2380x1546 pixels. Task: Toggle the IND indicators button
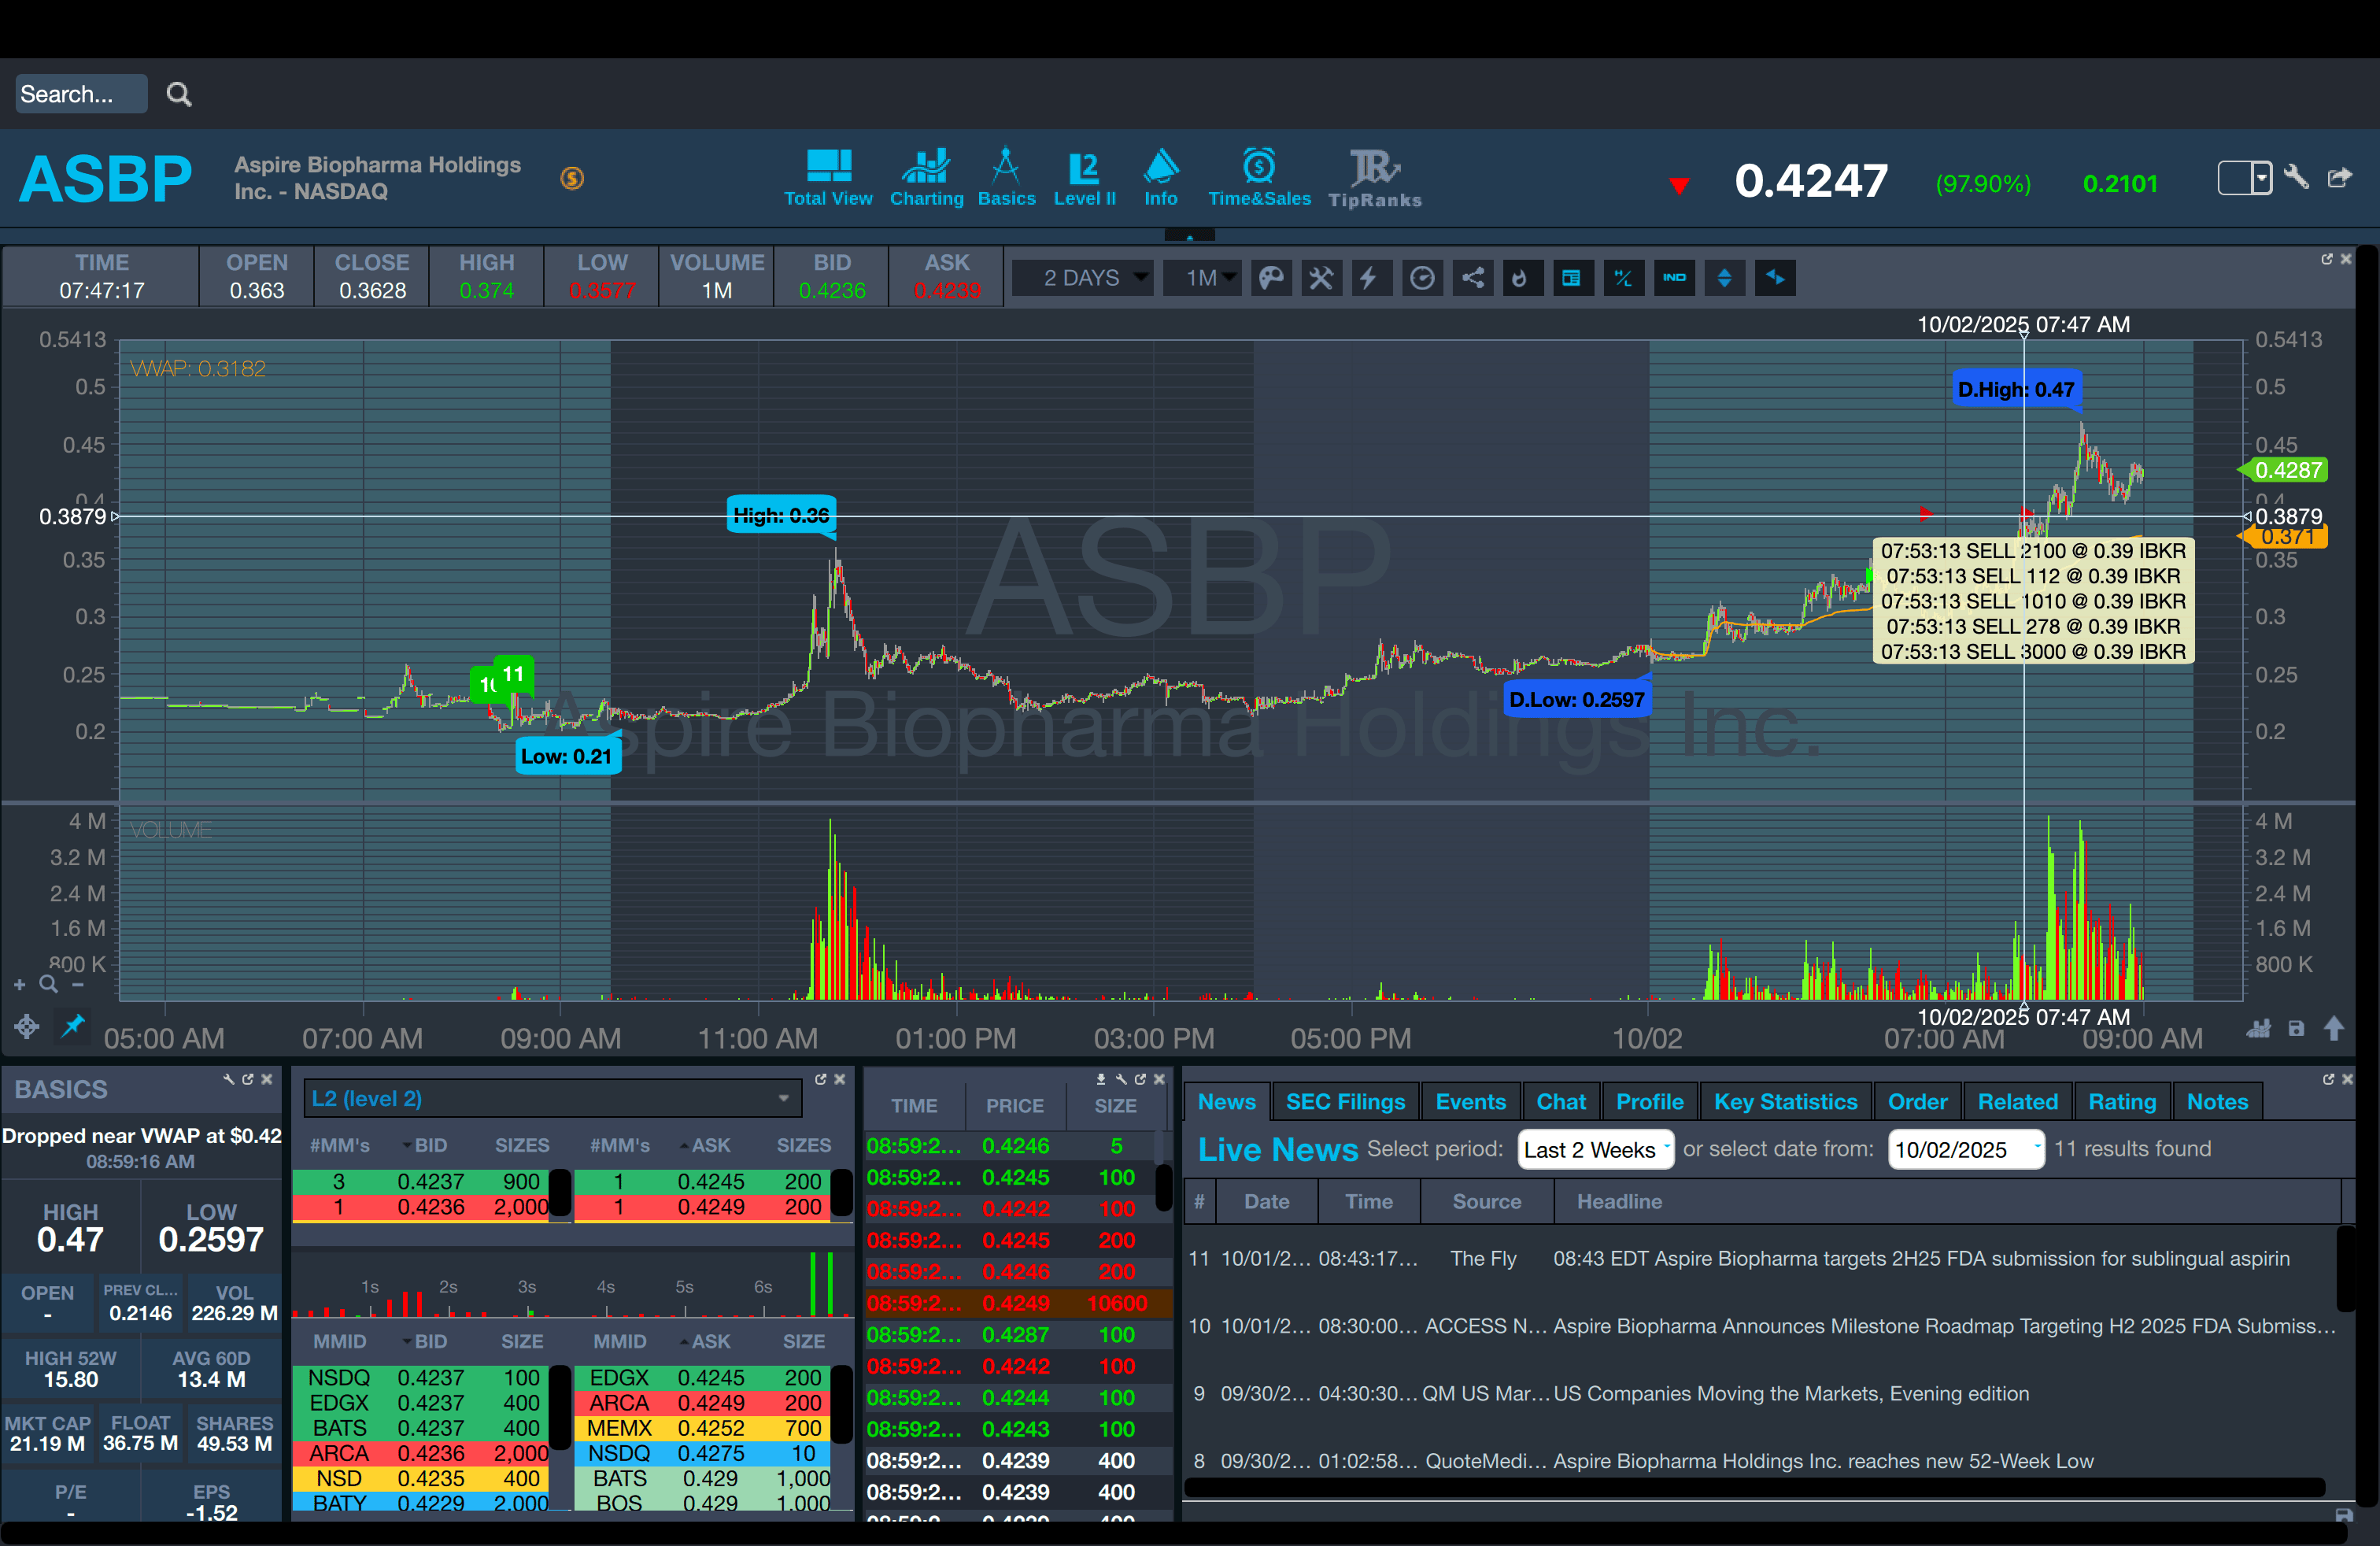coord(1674,278)
